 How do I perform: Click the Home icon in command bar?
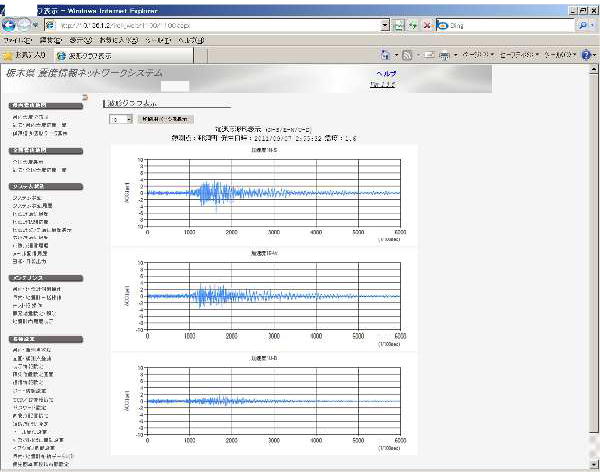point(385,56)
